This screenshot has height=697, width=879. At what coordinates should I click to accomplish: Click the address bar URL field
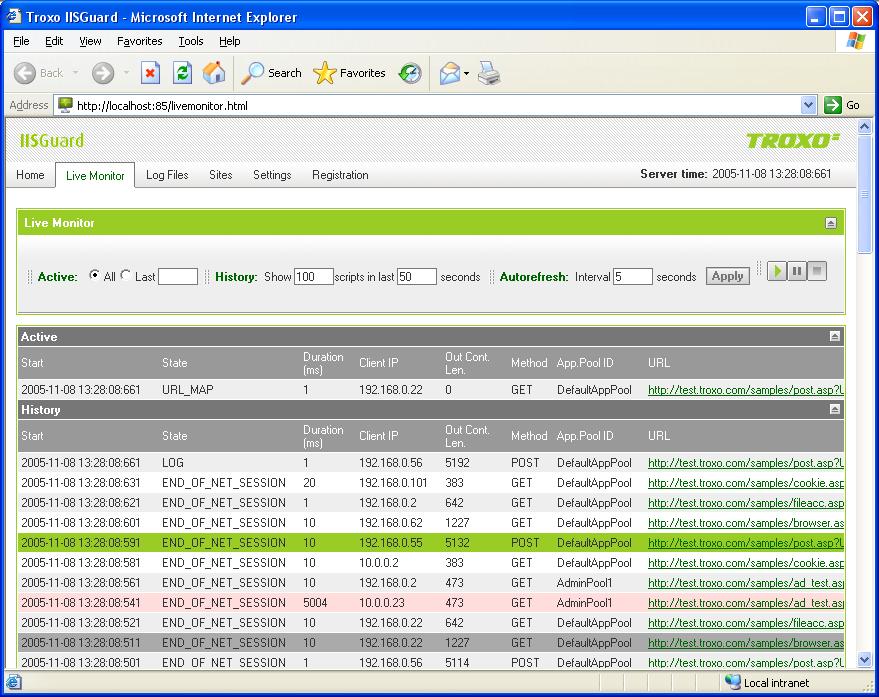tap(437, 105)
